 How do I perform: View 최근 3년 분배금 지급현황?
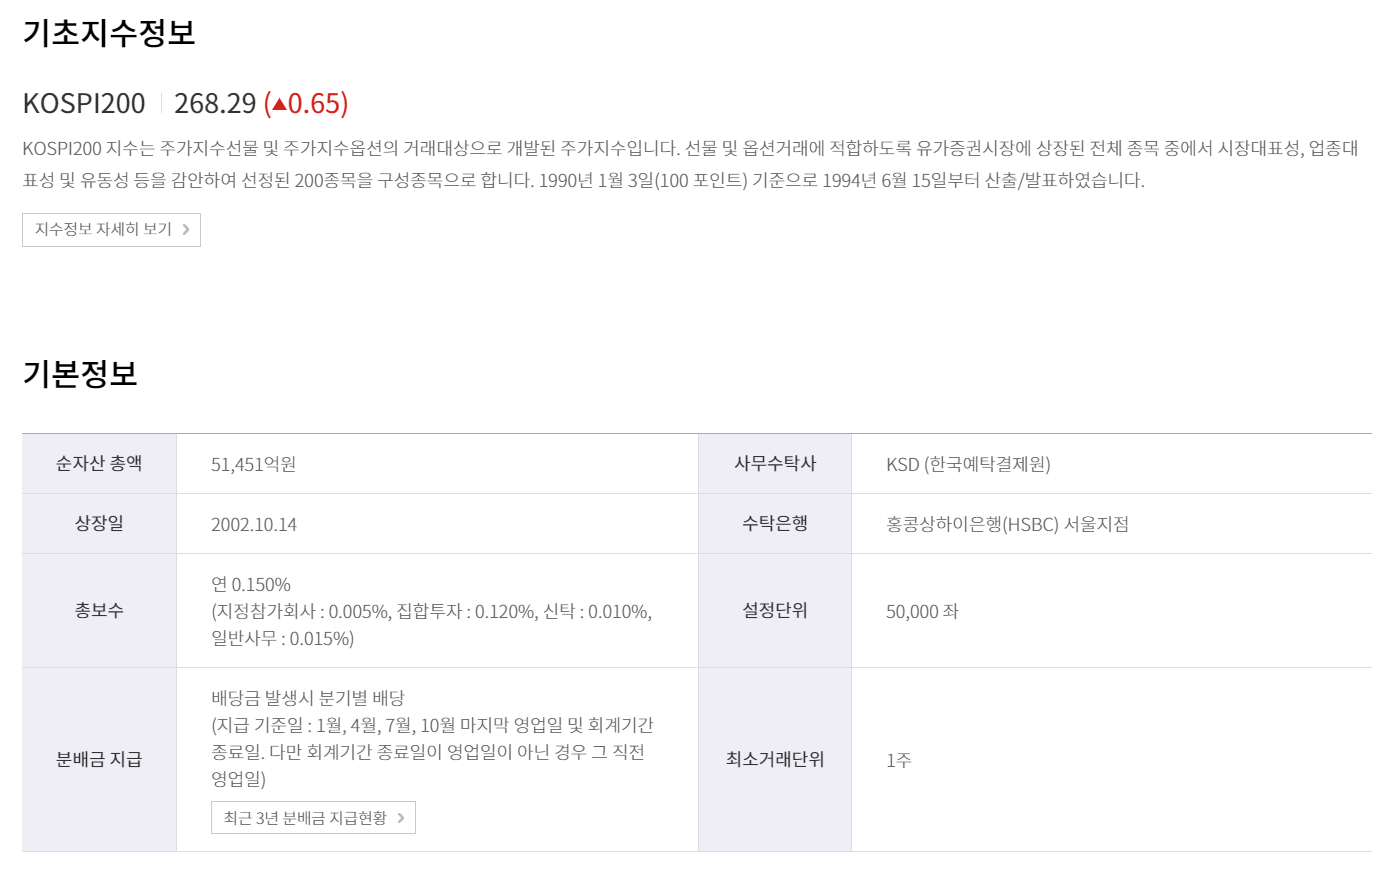click(311, 816)
